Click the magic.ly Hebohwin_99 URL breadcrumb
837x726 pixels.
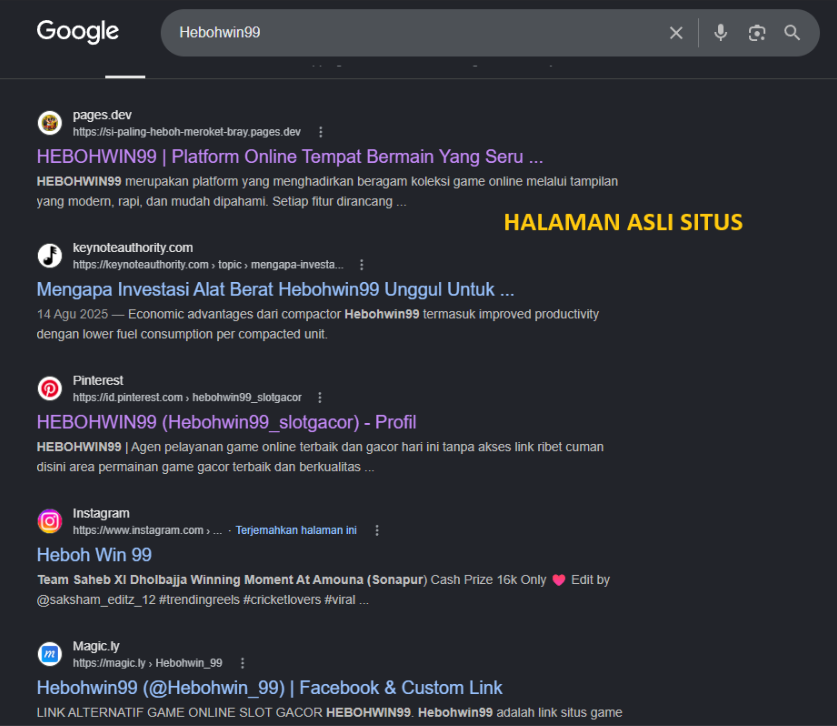pos(147,663)
